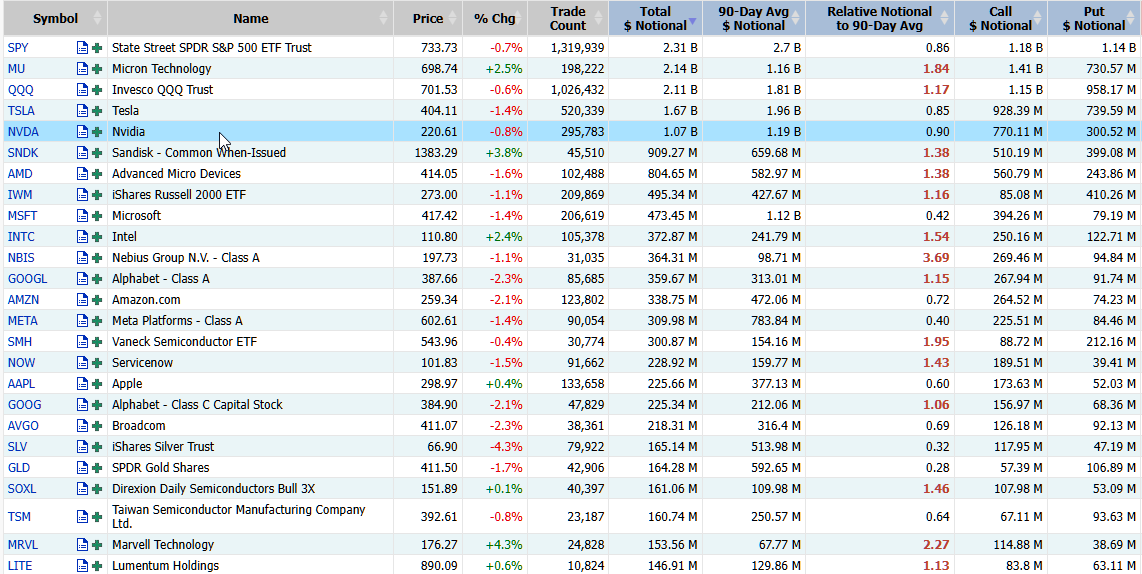Open the document icon for NBIS
The height and width of the screenshot is (574, 1142).
pos(82,258)
